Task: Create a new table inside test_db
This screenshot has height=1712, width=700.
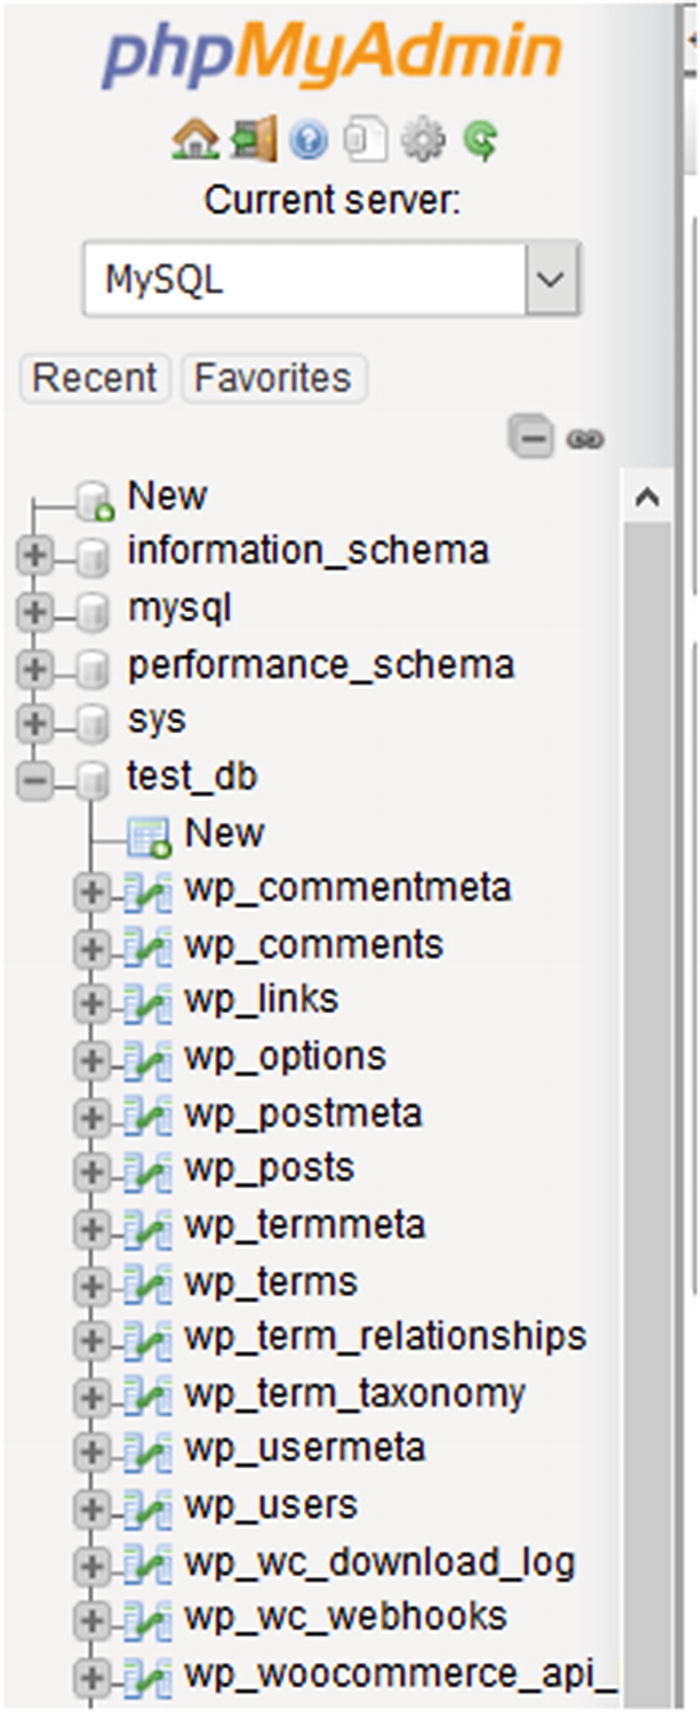Action: click(224, 832)
